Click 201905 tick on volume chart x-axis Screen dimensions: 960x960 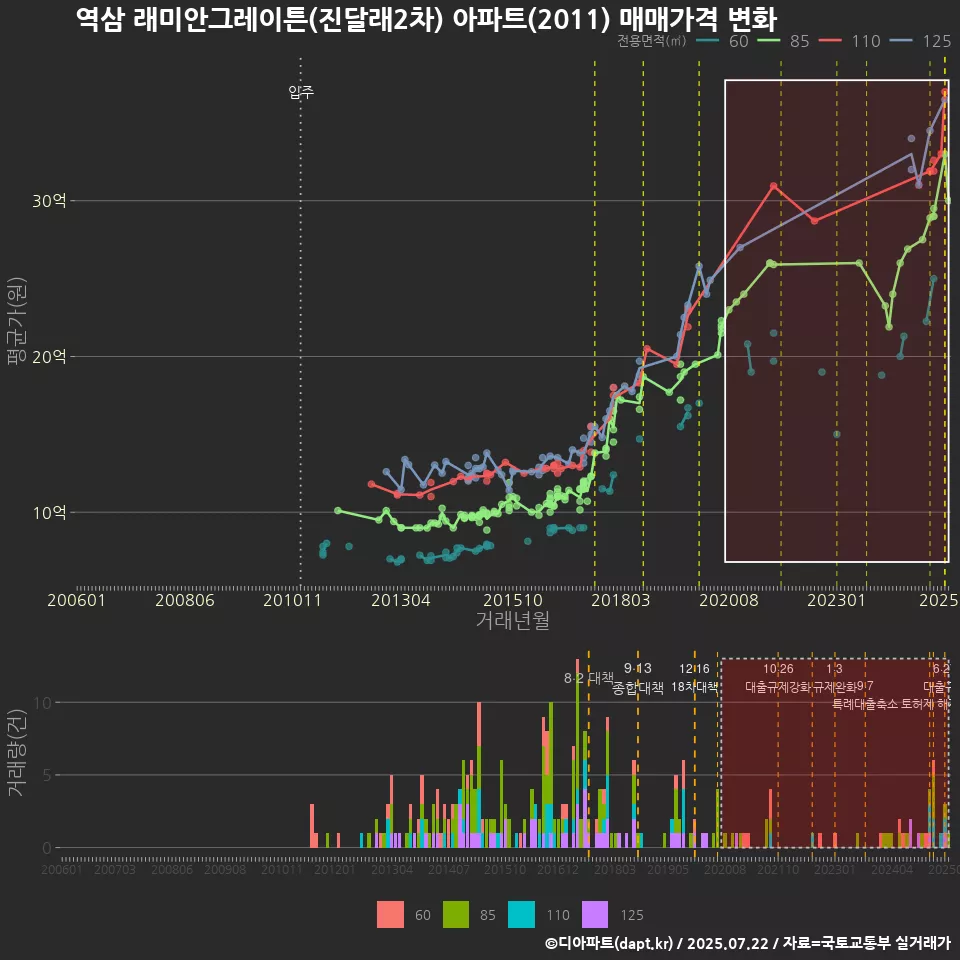(x=668, y=869)
